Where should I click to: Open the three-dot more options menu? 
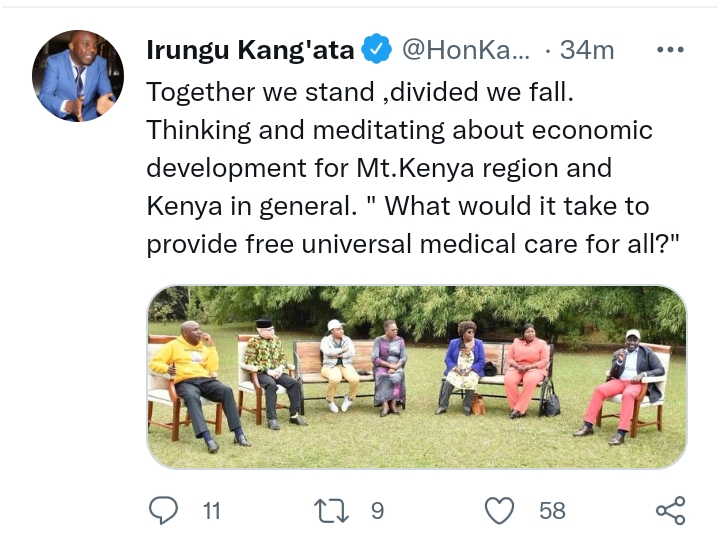pos(670,49)
